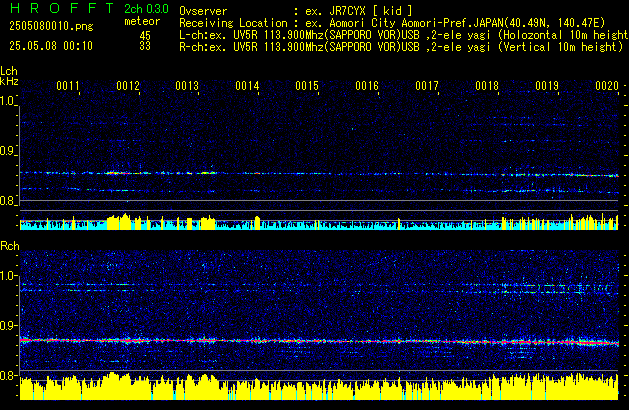
Task: Click the 0012 time marker
Action: tap(128, 86)
